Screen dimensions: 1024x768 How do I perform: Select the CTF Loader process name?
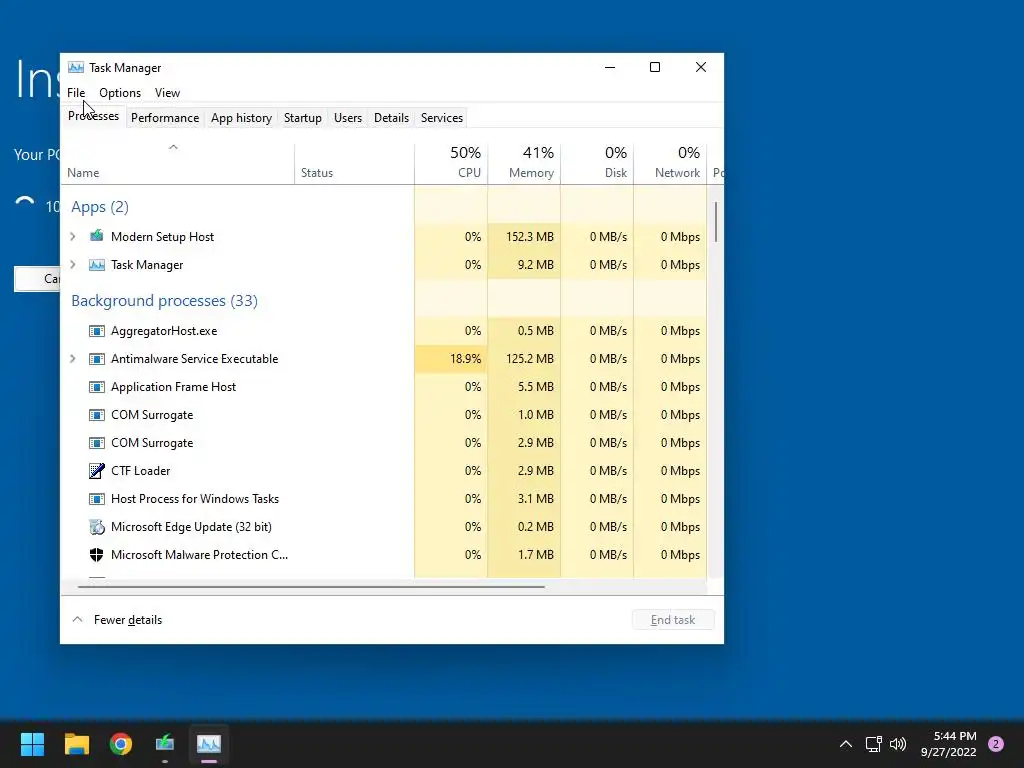pyautogui.click(x=140, y=471)
